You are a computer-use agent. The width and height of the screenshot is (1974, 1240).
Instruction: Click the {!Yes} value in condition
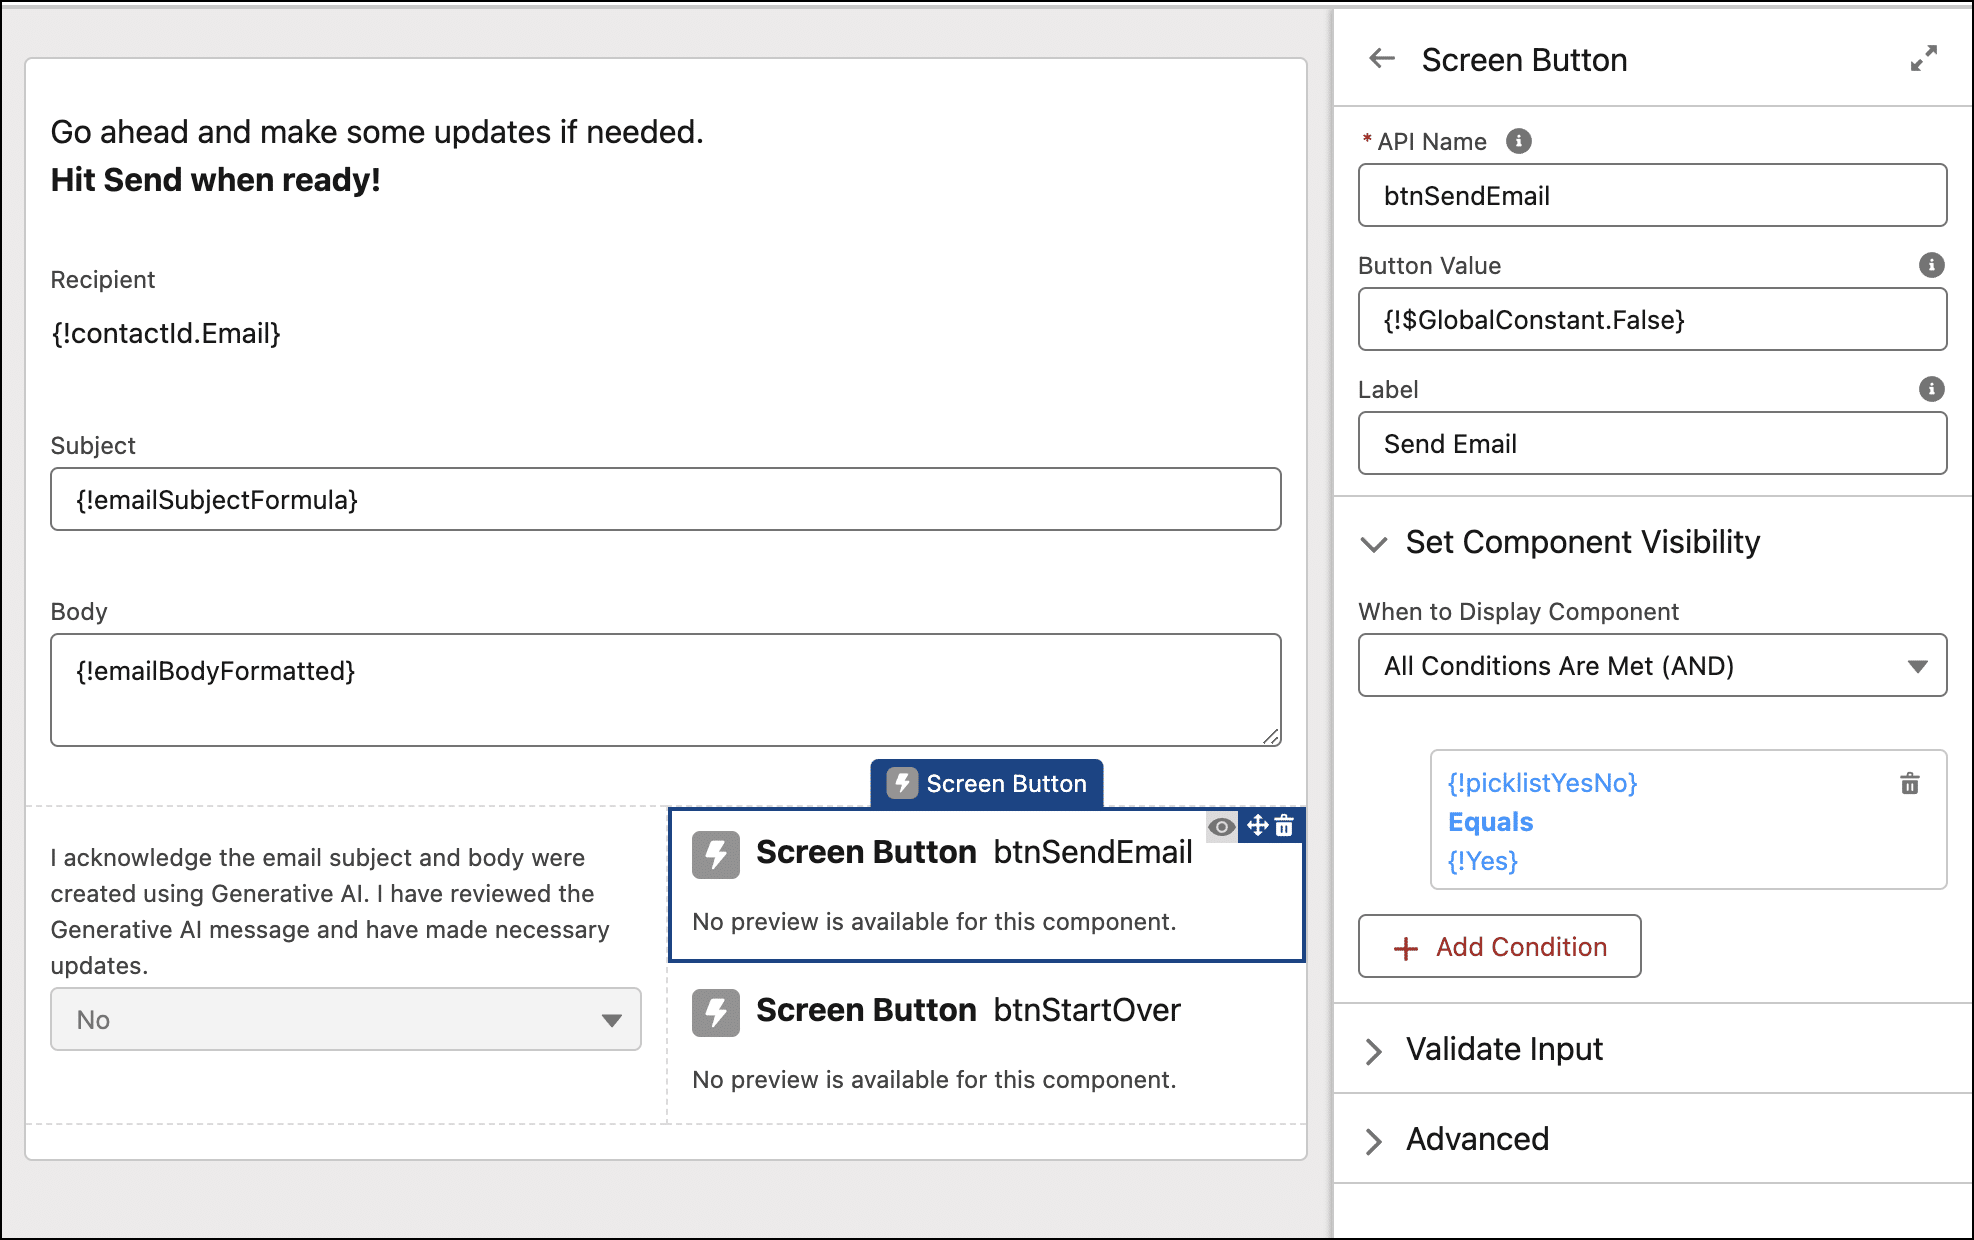[1482, 861]
